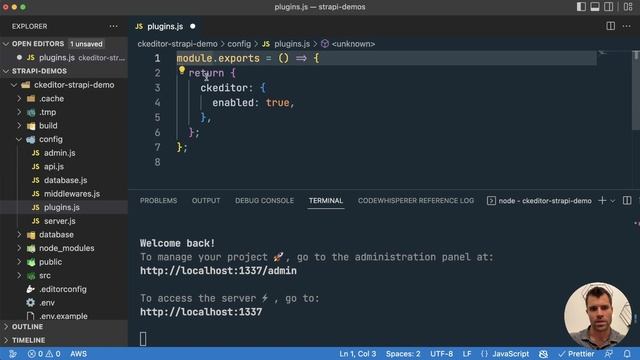This screenshot has width=640, height=360.
Task: Change end of line sequence LF
Action: click(467, 354)
